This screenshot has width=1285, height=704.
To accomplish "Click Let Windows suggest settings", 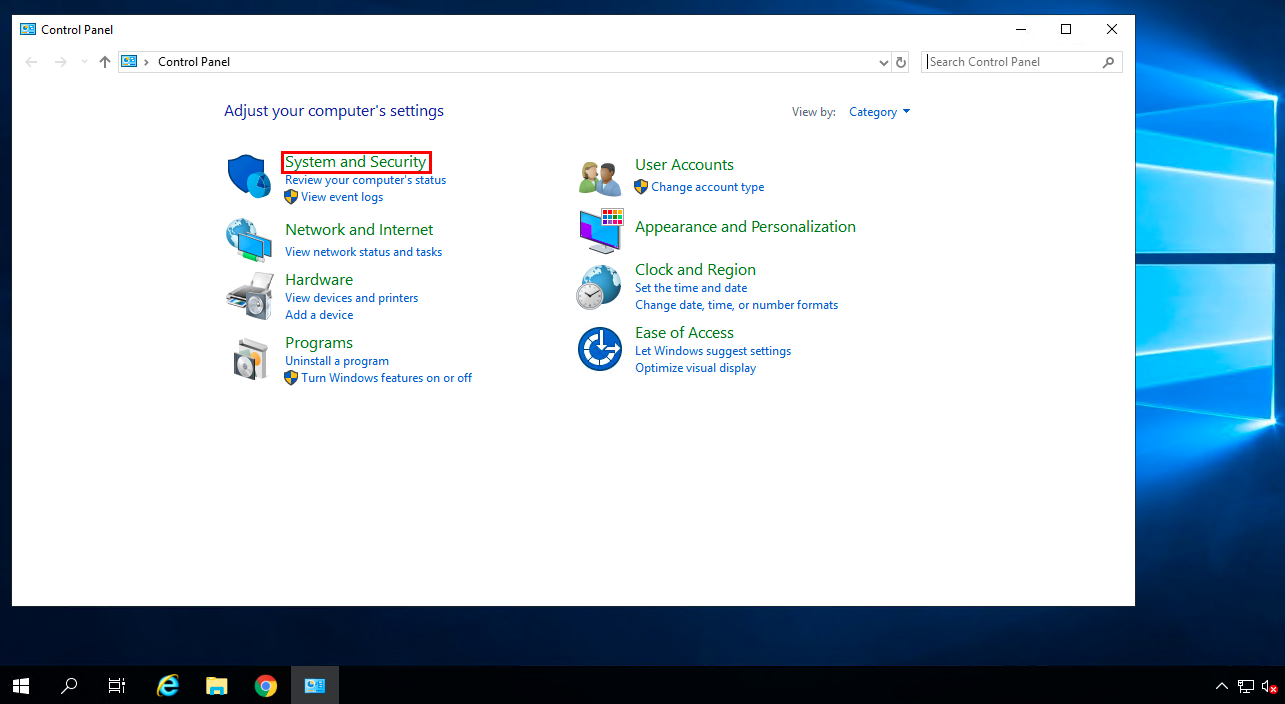I will [x=713, y=351].
